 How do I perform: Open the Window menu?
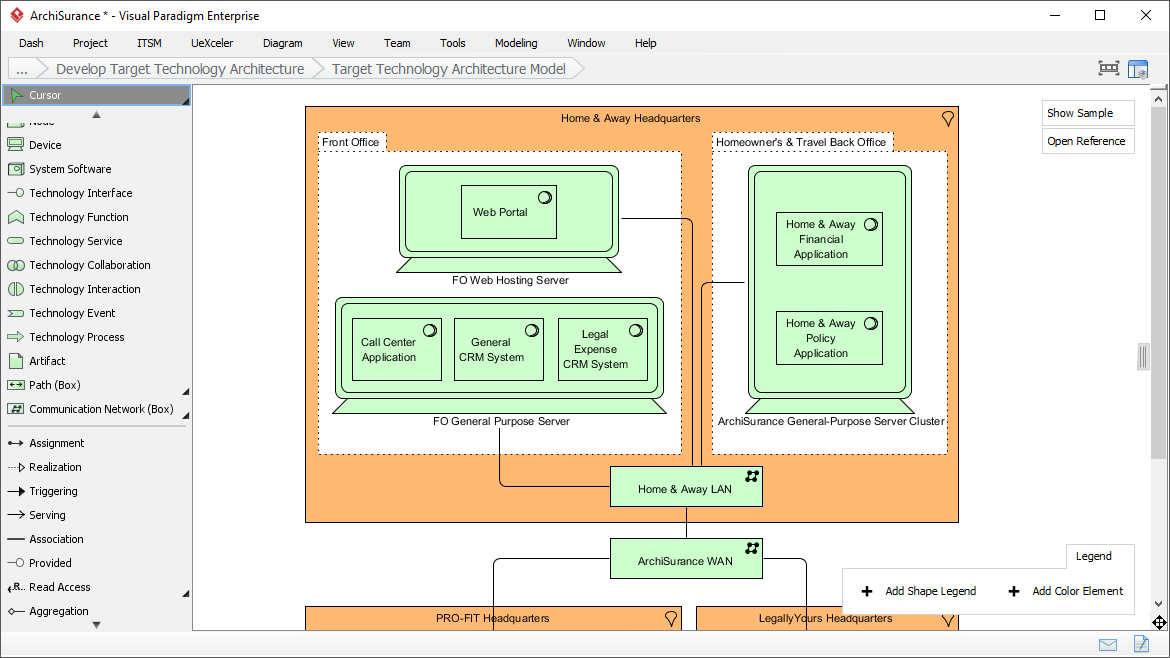pyautogui.click(x=586, y=43)
